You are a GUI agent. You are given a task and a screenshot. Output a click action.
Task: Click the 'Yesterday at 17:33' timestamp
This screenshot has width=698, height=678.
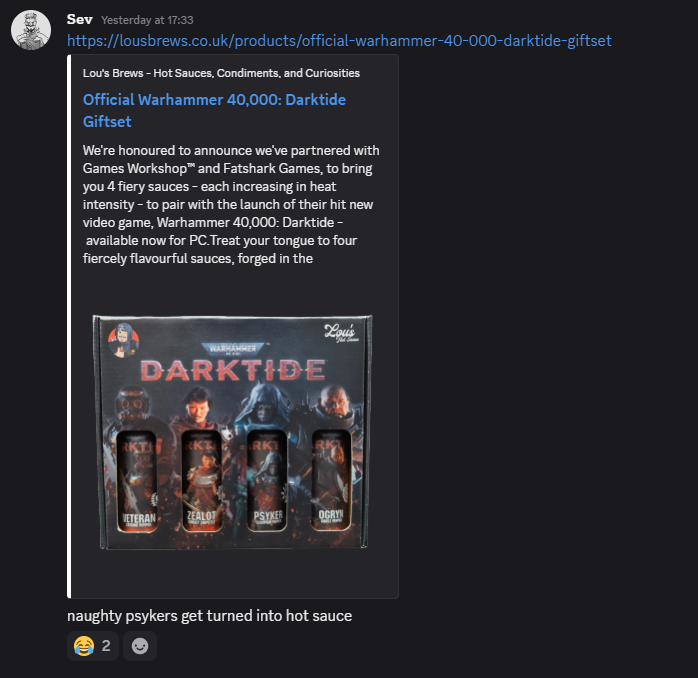[x=147, y=20]
